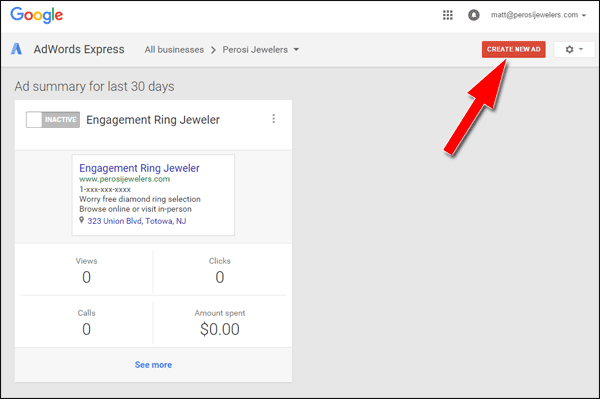Screen dimensions: 600x399
Task: Click the 'Worry free diamond ring selection' line
Action: coord(140,199)
